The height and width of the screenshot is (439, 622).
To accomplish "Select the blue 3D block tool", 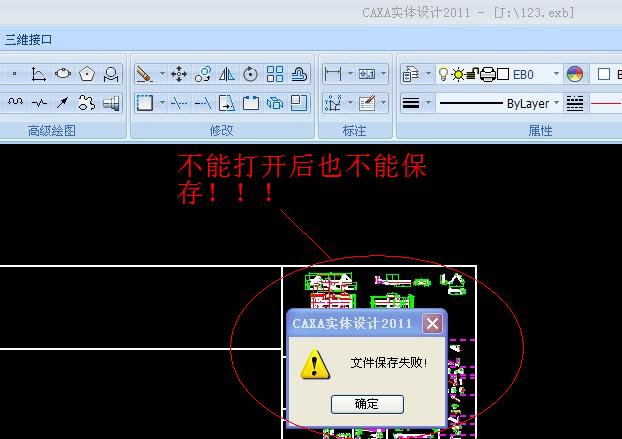I will point(275,103).
